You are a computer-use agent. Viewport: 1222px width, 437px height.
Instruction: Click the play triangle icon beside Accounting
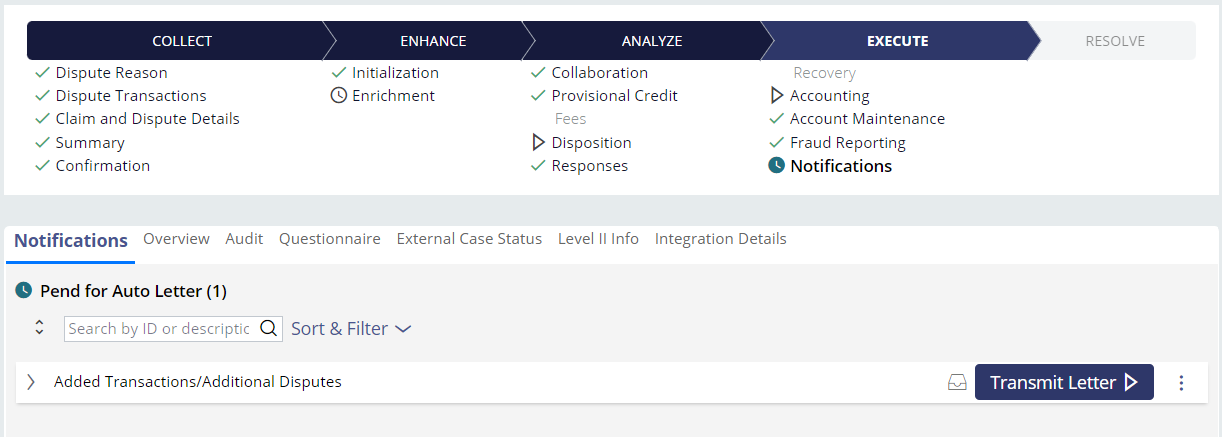(x=777, y=96)
